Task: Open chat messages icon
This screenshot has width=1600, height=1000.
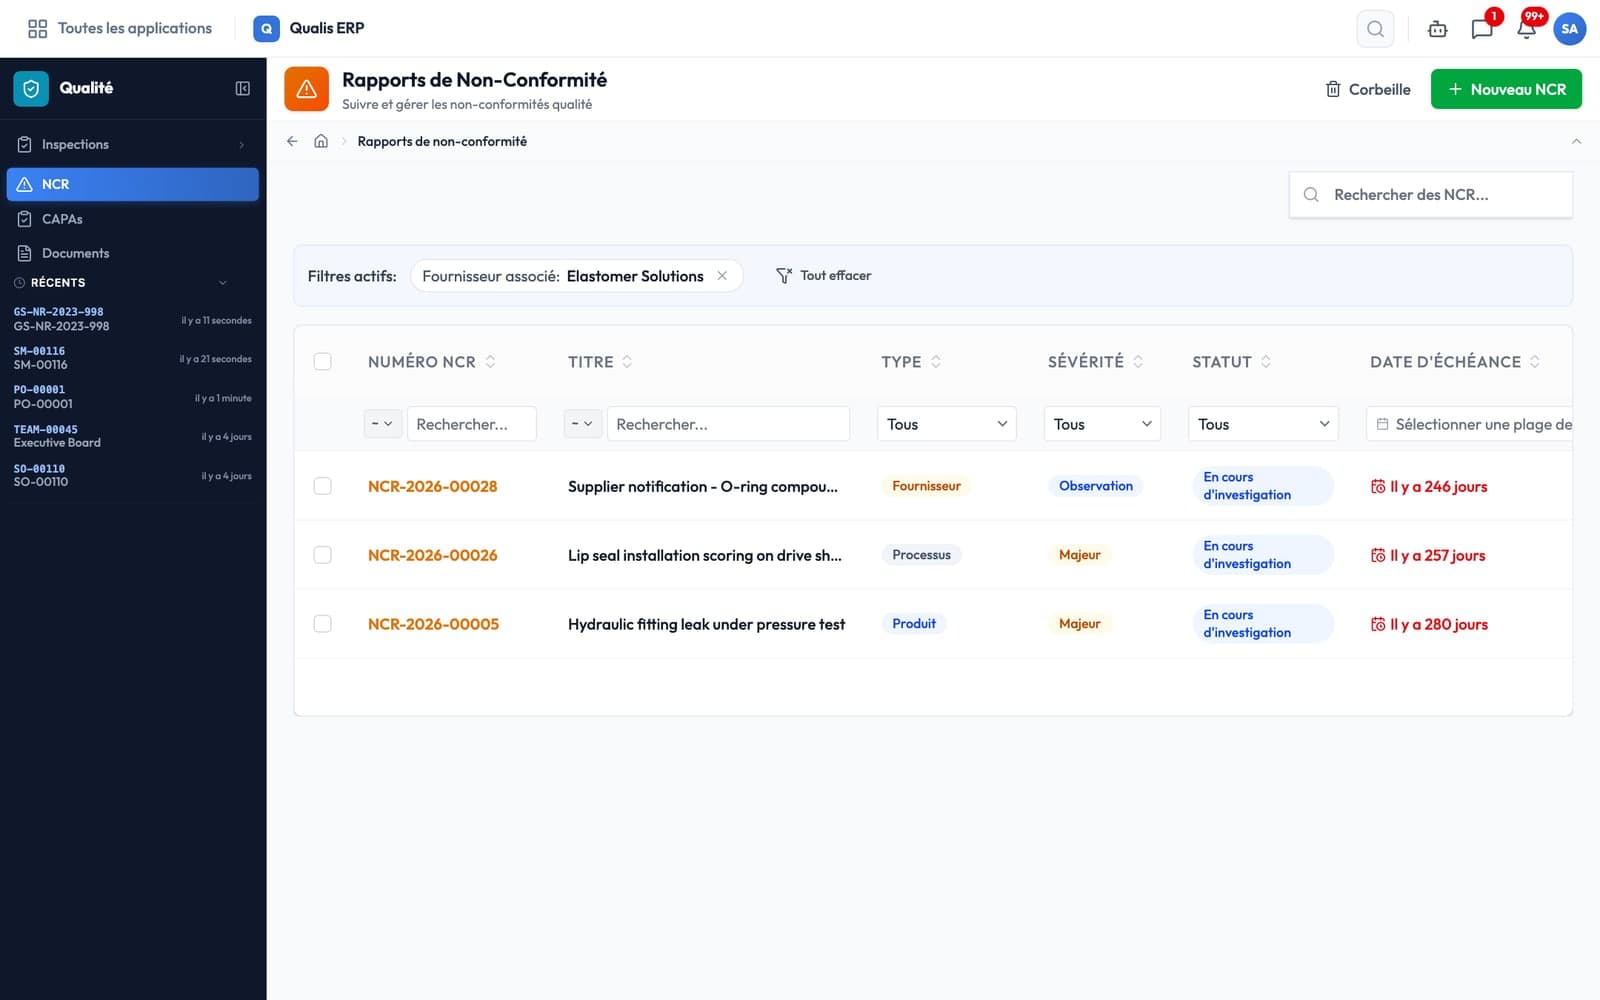Action: pos(1482,29)
